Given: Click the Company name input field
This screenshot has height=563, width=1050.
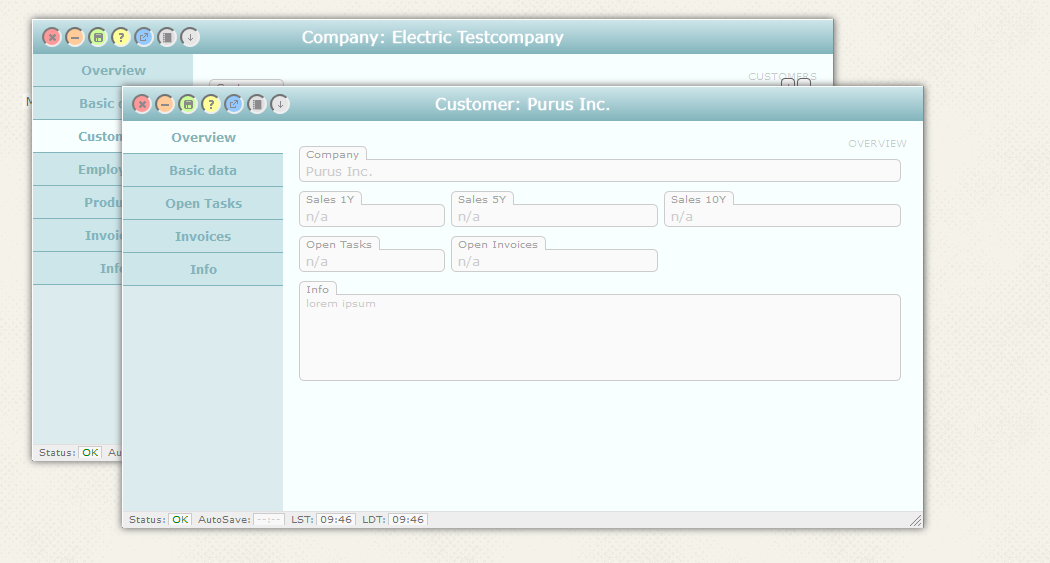Looking at the screenshot, I should click(599, 171).
